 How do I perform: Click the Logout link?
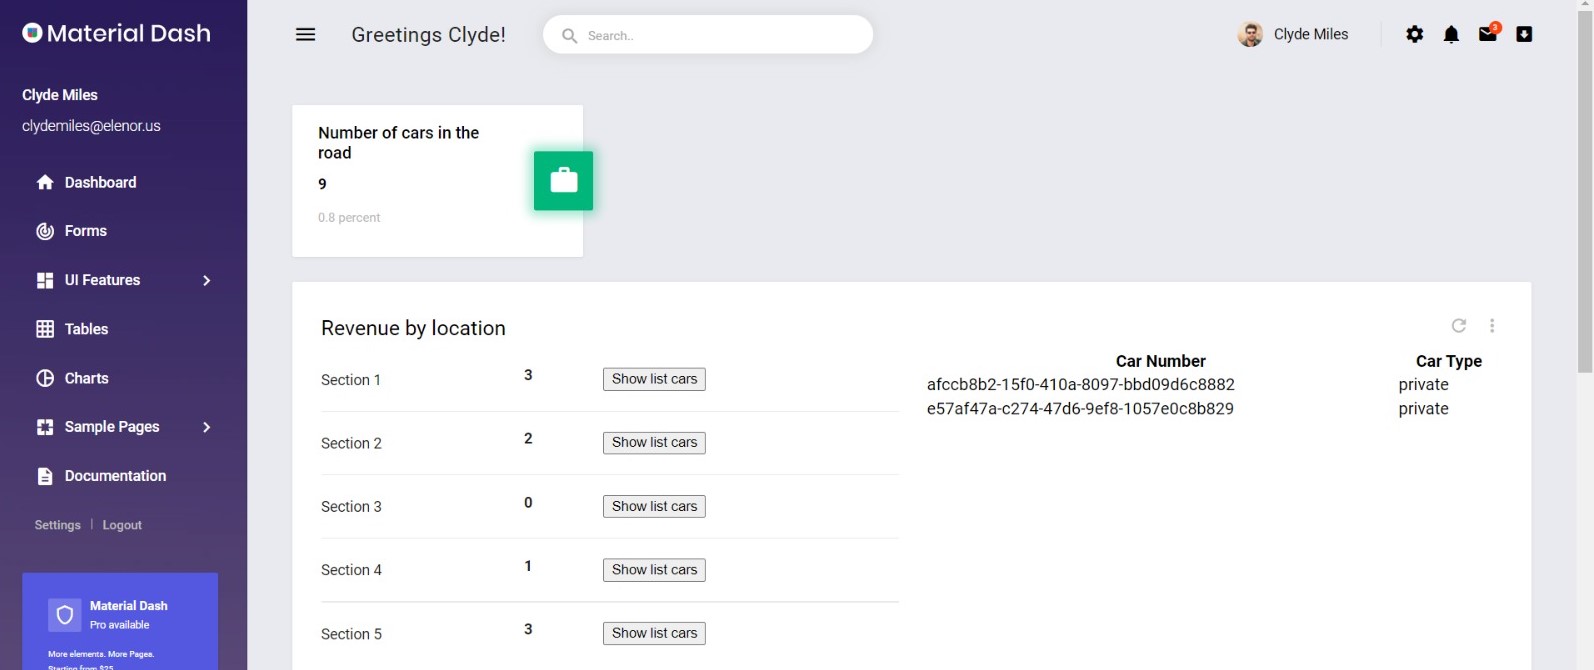122,525
